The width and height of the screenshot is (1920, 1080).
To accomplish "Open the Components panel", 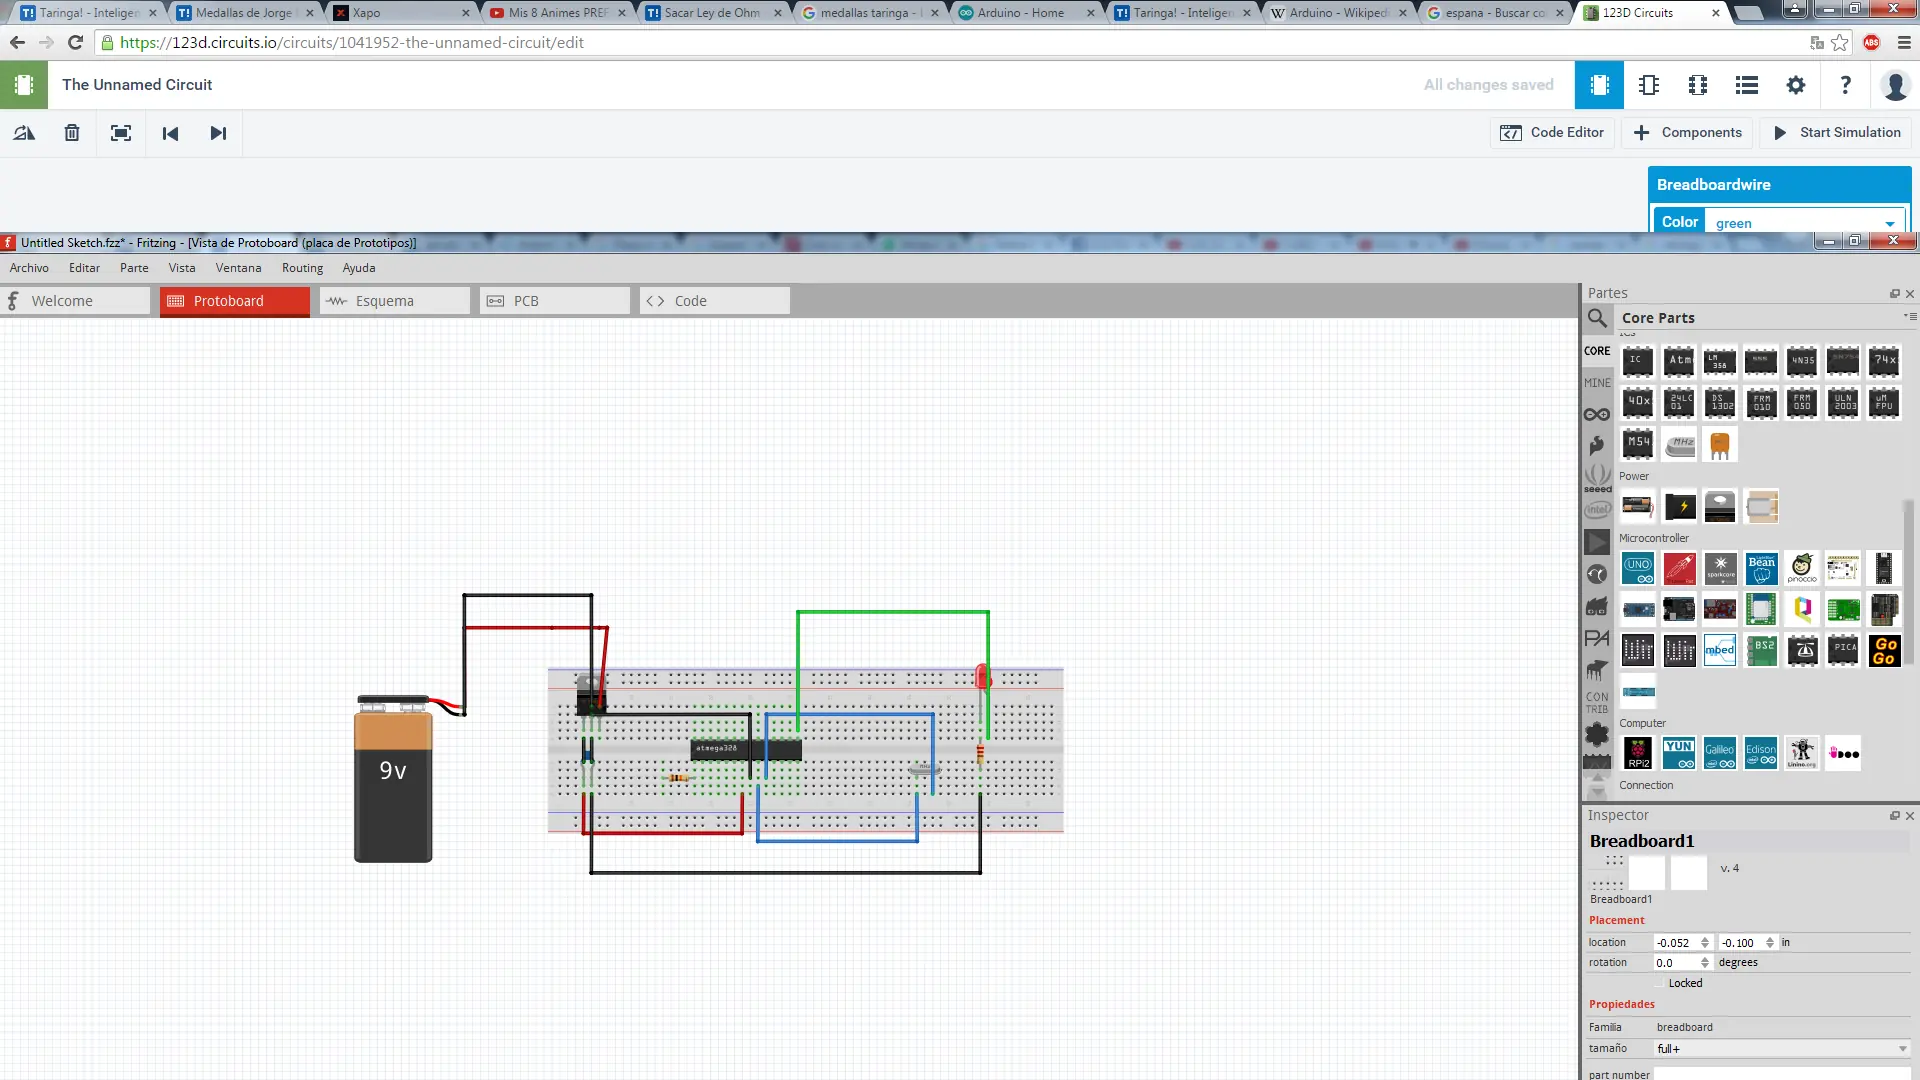I will pos(1688,132).
